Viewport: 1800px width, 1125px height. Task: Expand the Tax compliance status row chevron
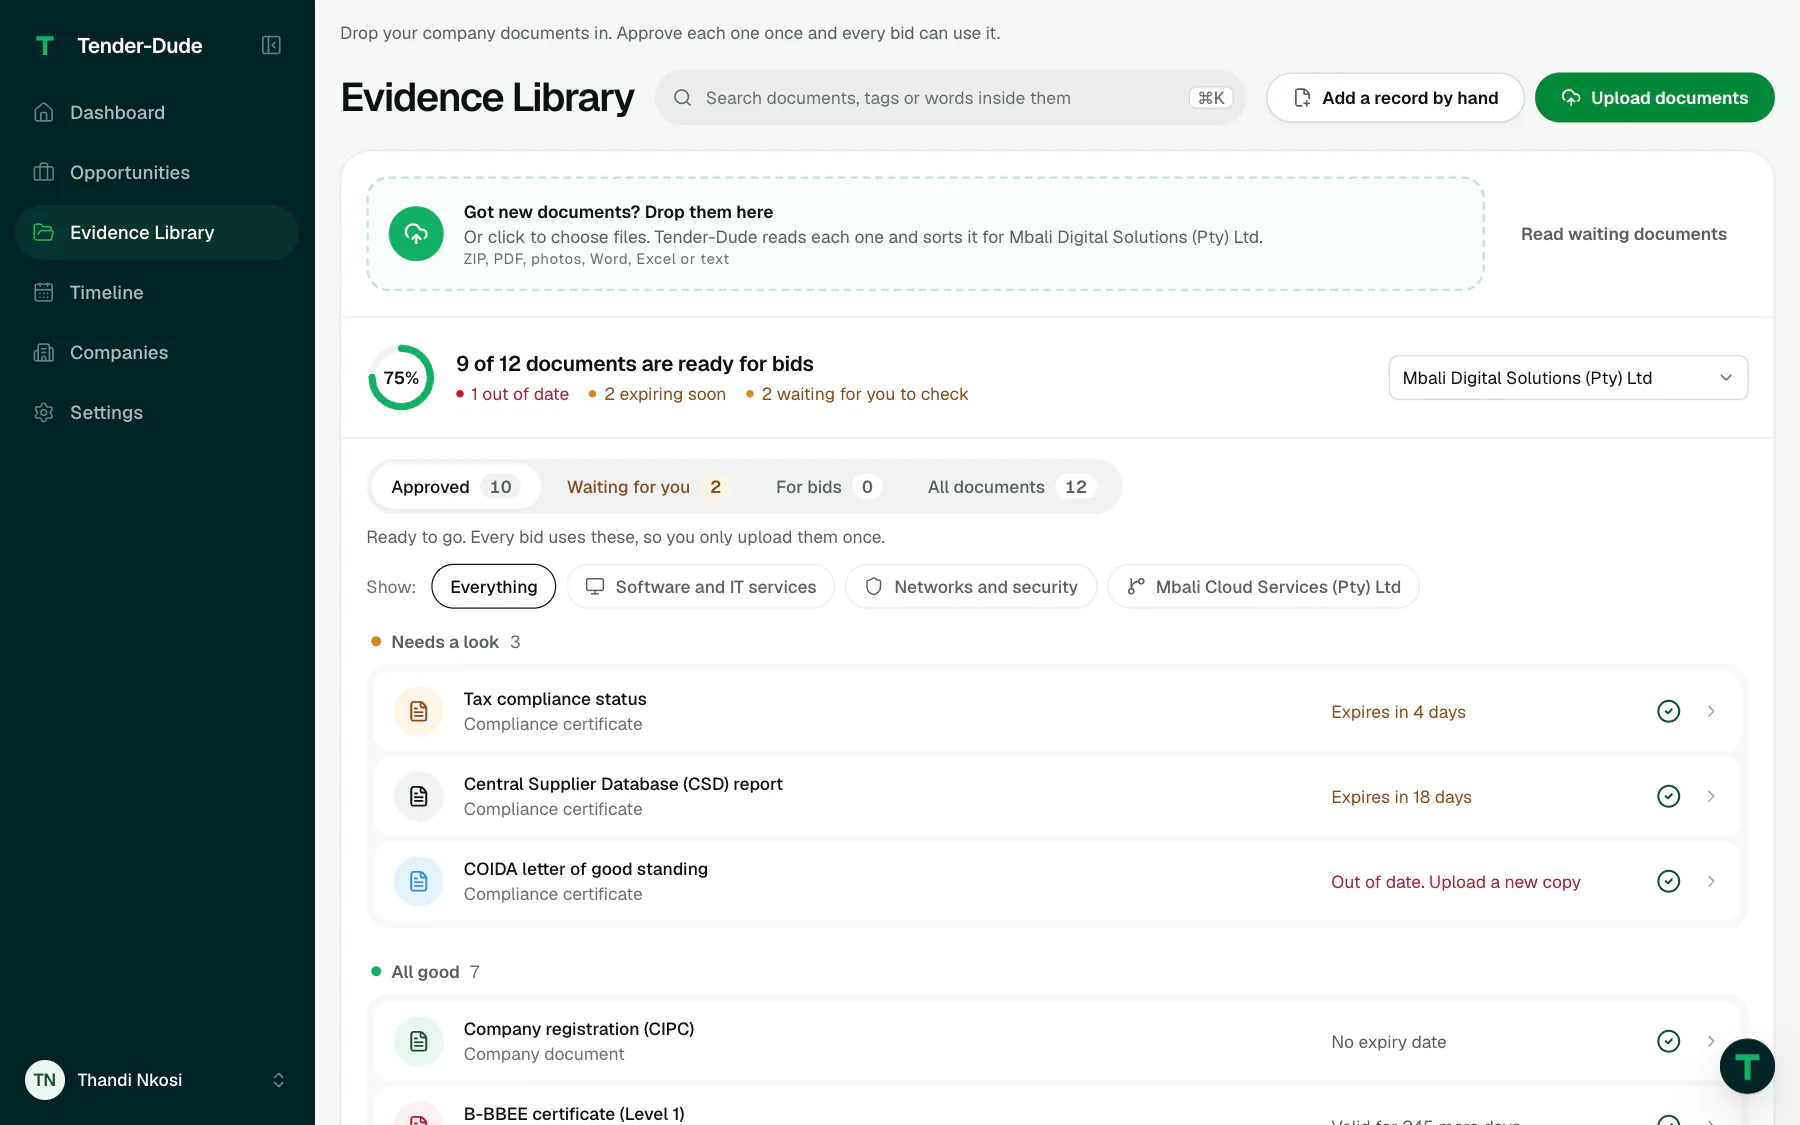pyautogui.click(x=1711, y=711)
